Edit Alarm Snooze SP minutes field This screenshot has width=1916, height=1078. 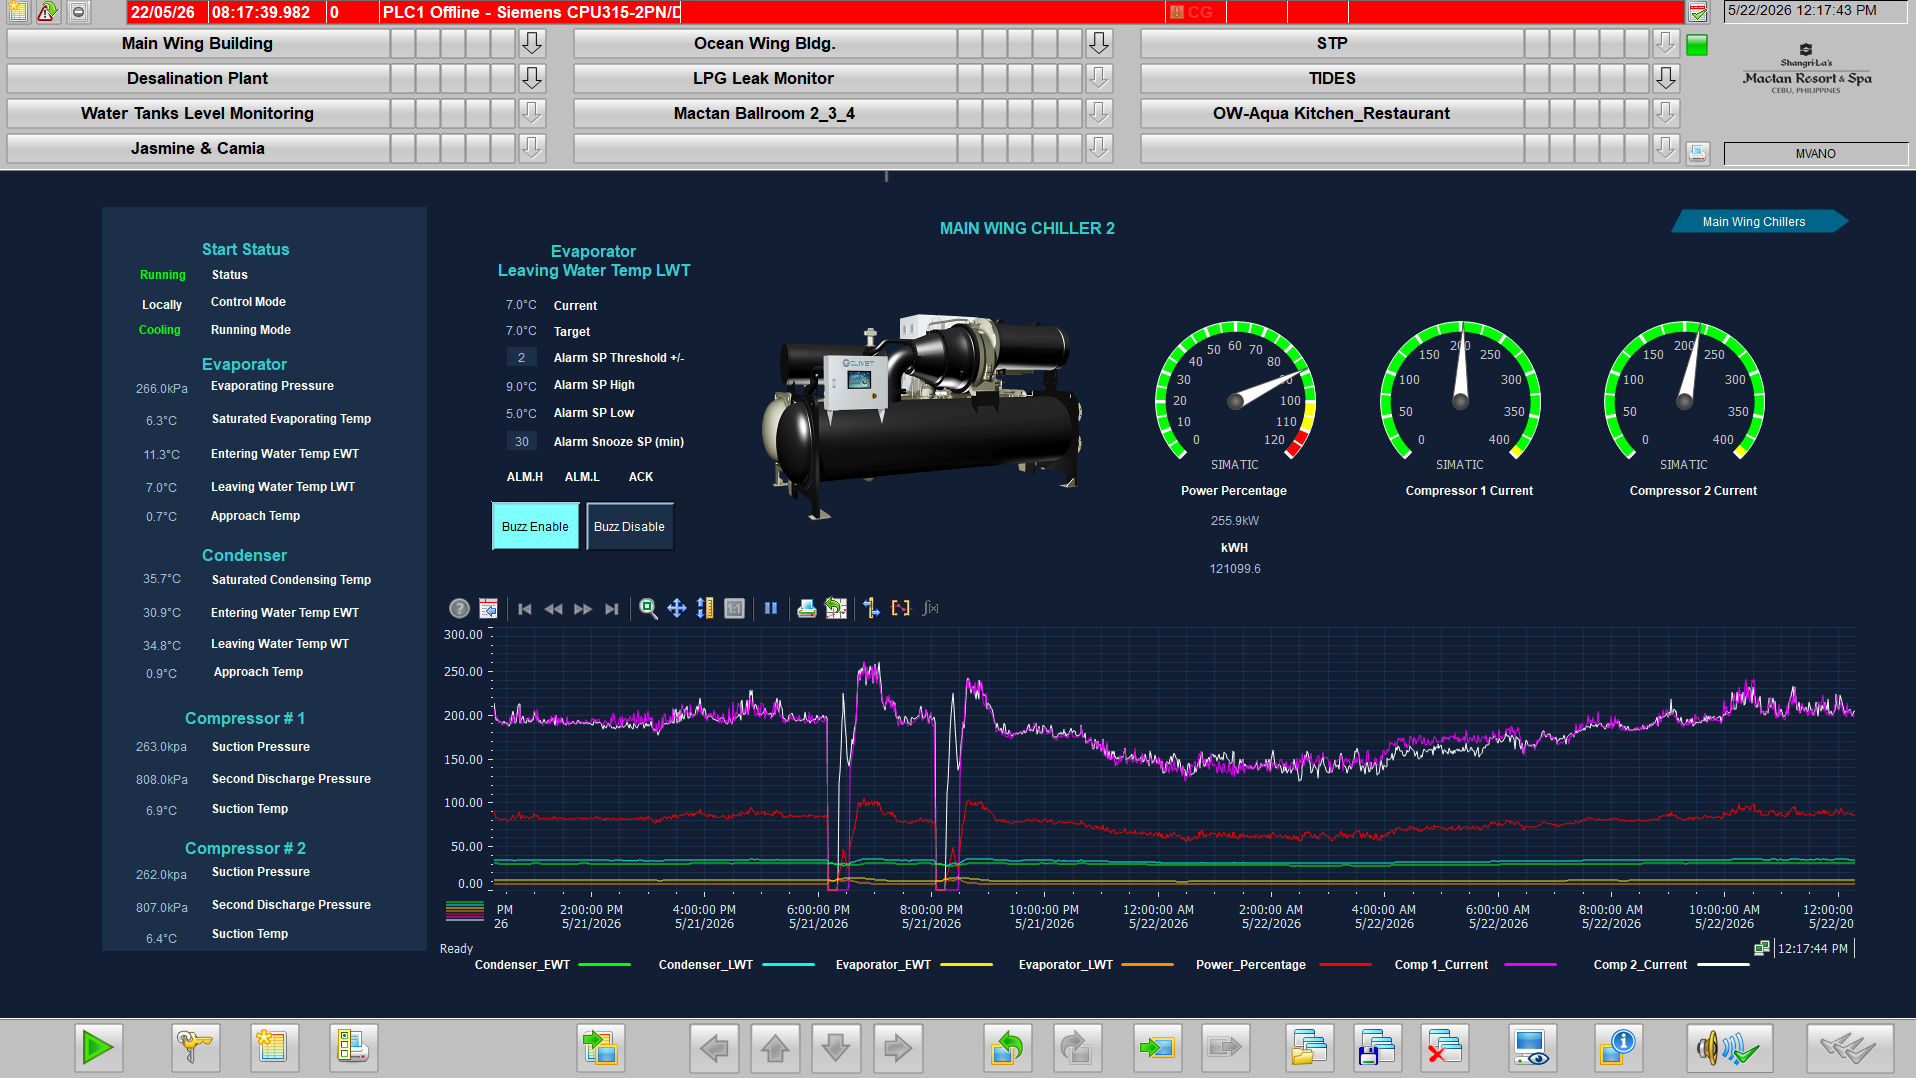tap(521, 442)
